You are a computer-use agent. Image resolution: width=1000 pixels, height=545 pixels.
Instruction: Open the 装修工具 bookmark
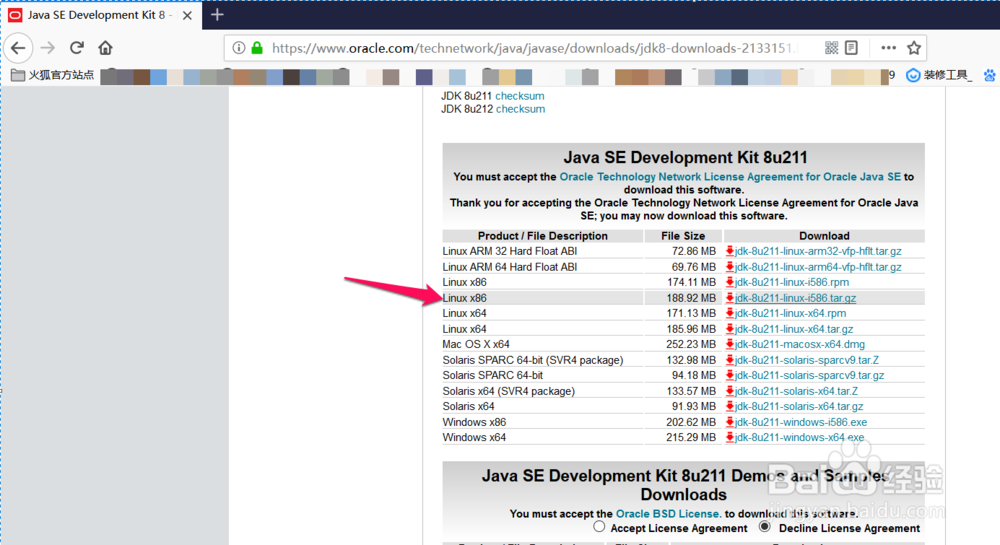(940, 75)
